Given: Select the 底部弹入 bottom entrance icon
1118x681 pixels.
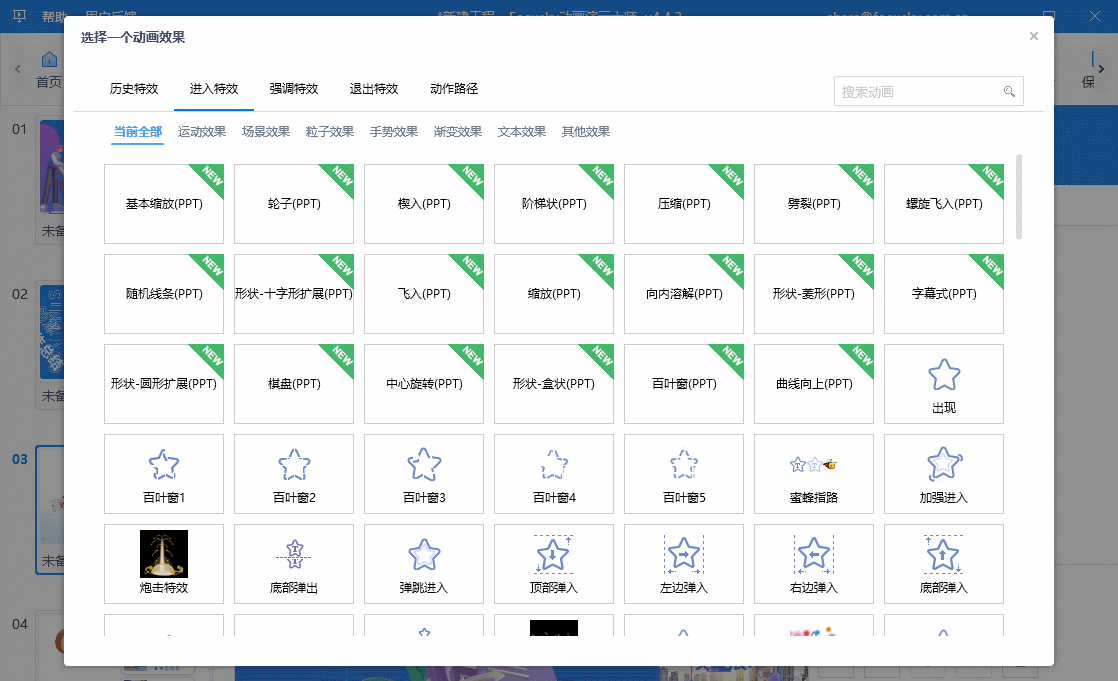Looking at the screenshot, I should coord(943,563).
